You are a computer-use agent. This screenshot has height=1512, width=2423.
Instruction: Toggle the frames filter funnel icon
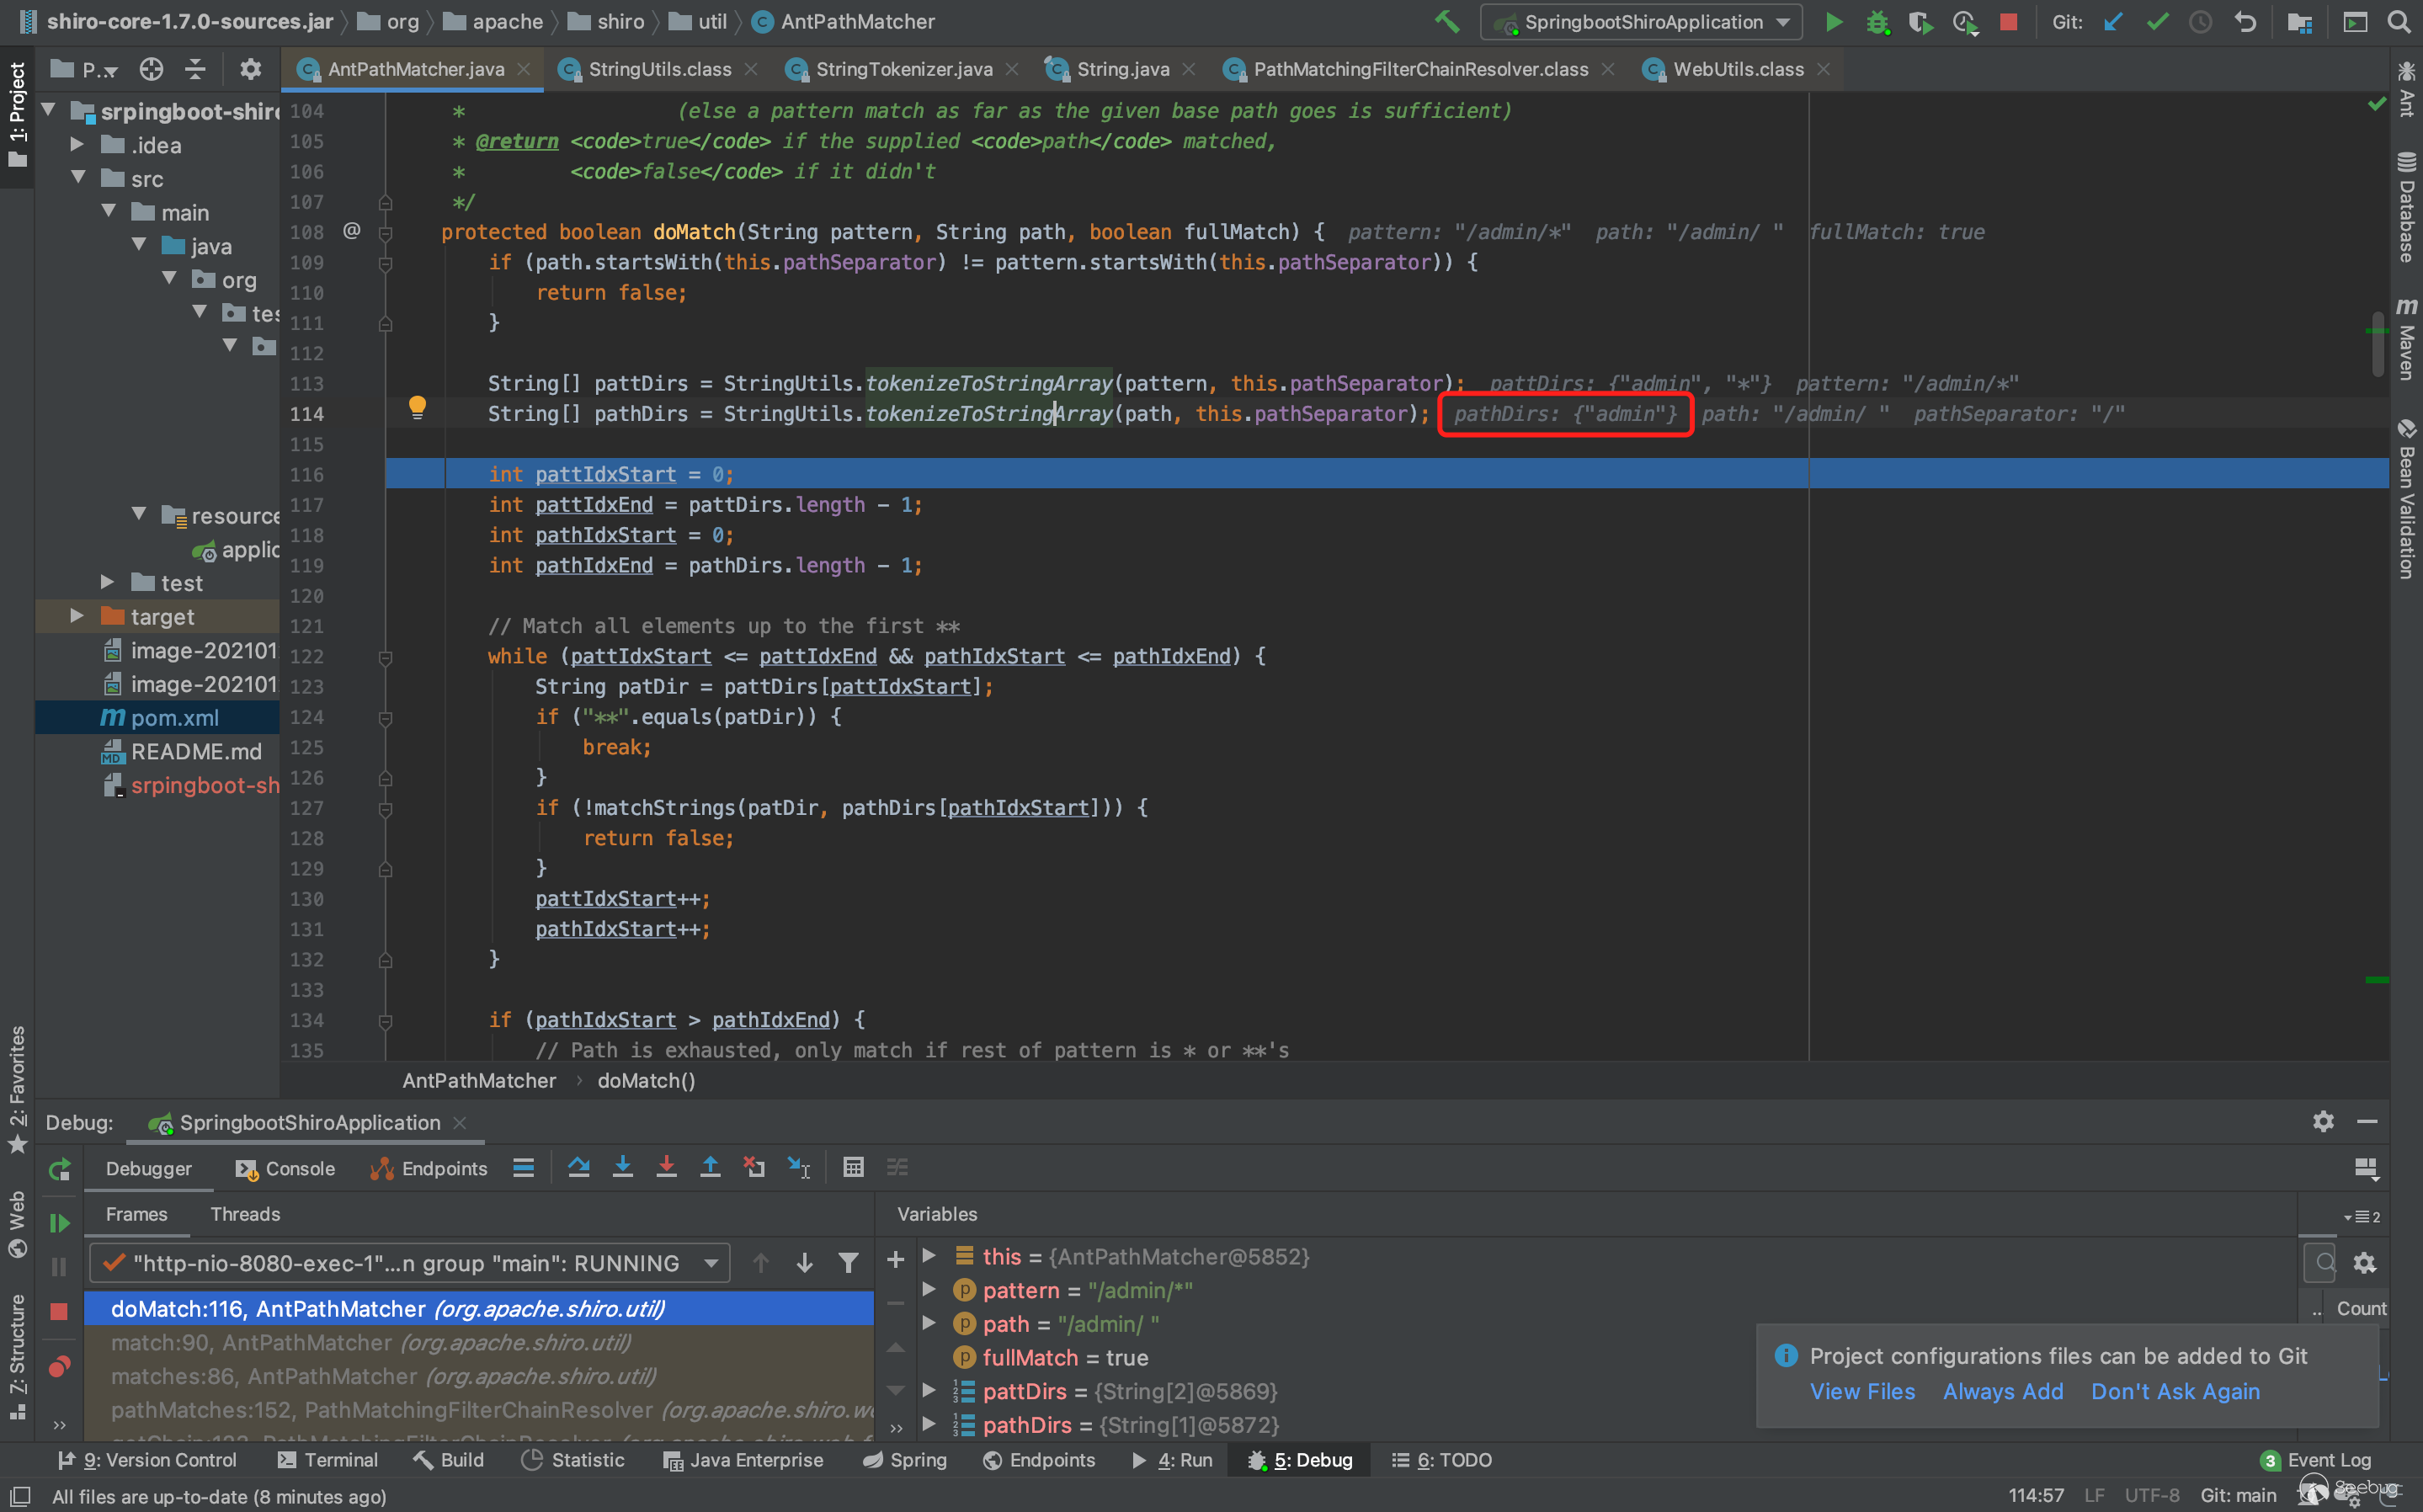point(848,1263)
